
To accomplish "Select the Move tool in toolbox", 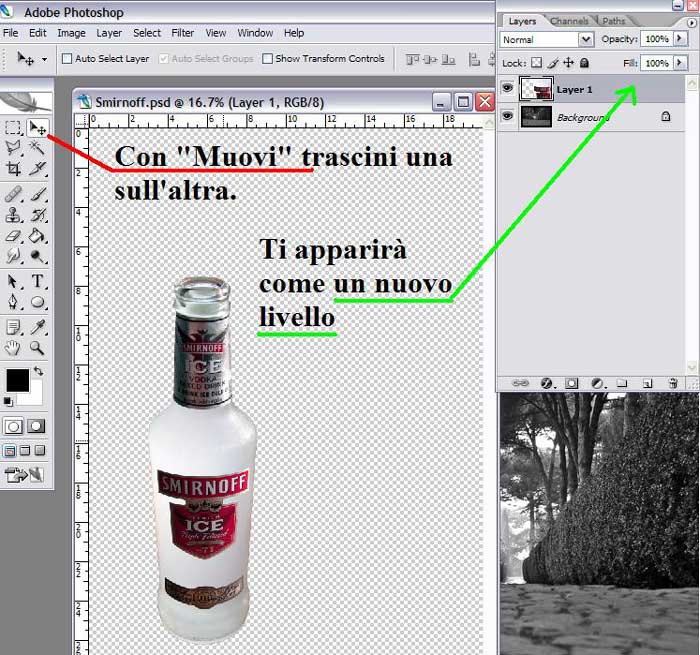I will pos(38,128).
